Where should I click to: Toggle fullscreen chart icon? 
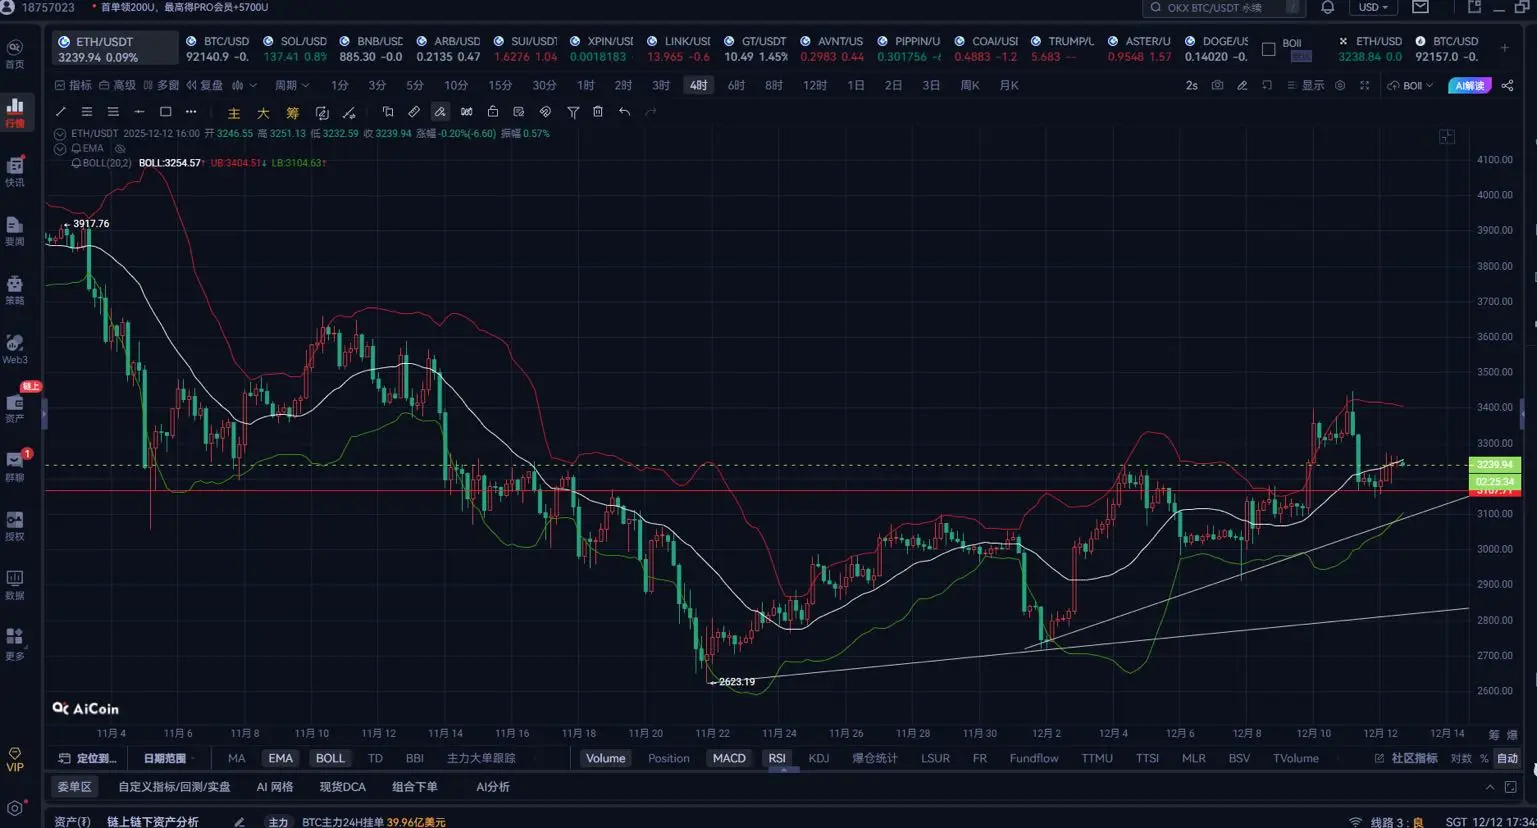pyautogui.click(x=1364, y=86)
